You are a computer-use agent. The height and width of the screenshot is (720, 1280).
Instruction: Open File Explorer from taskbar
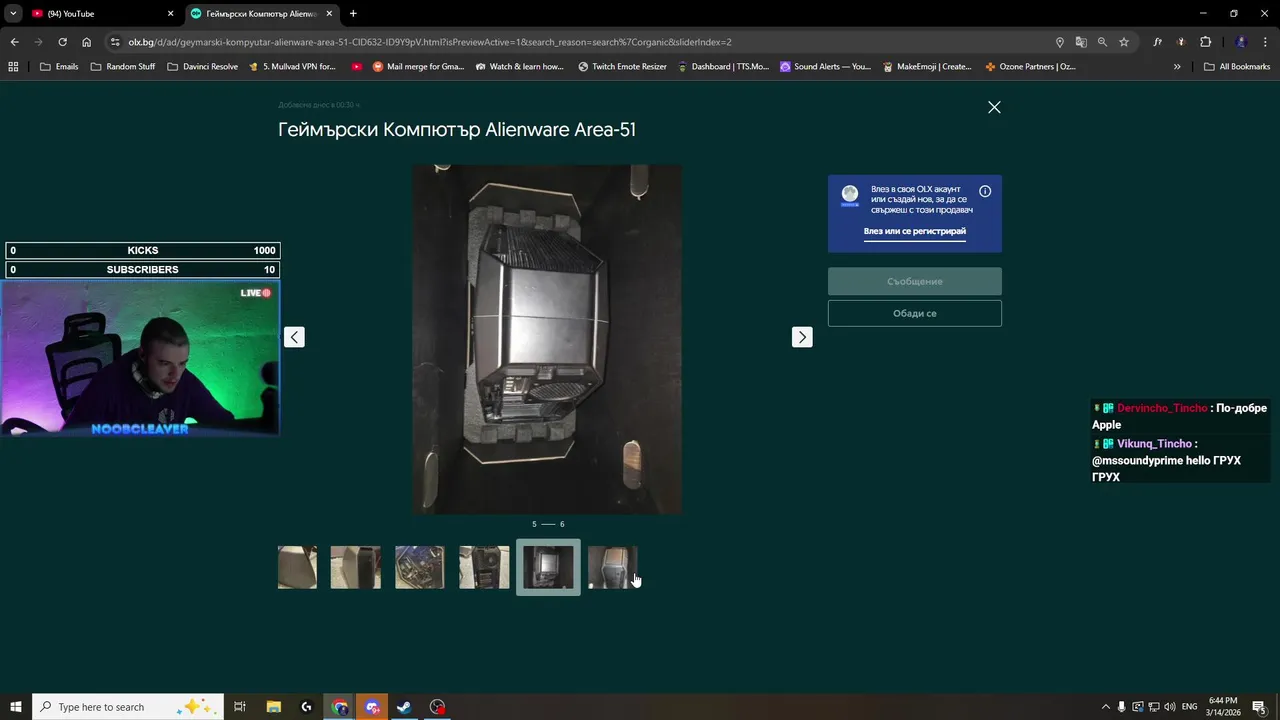[274, 707]
